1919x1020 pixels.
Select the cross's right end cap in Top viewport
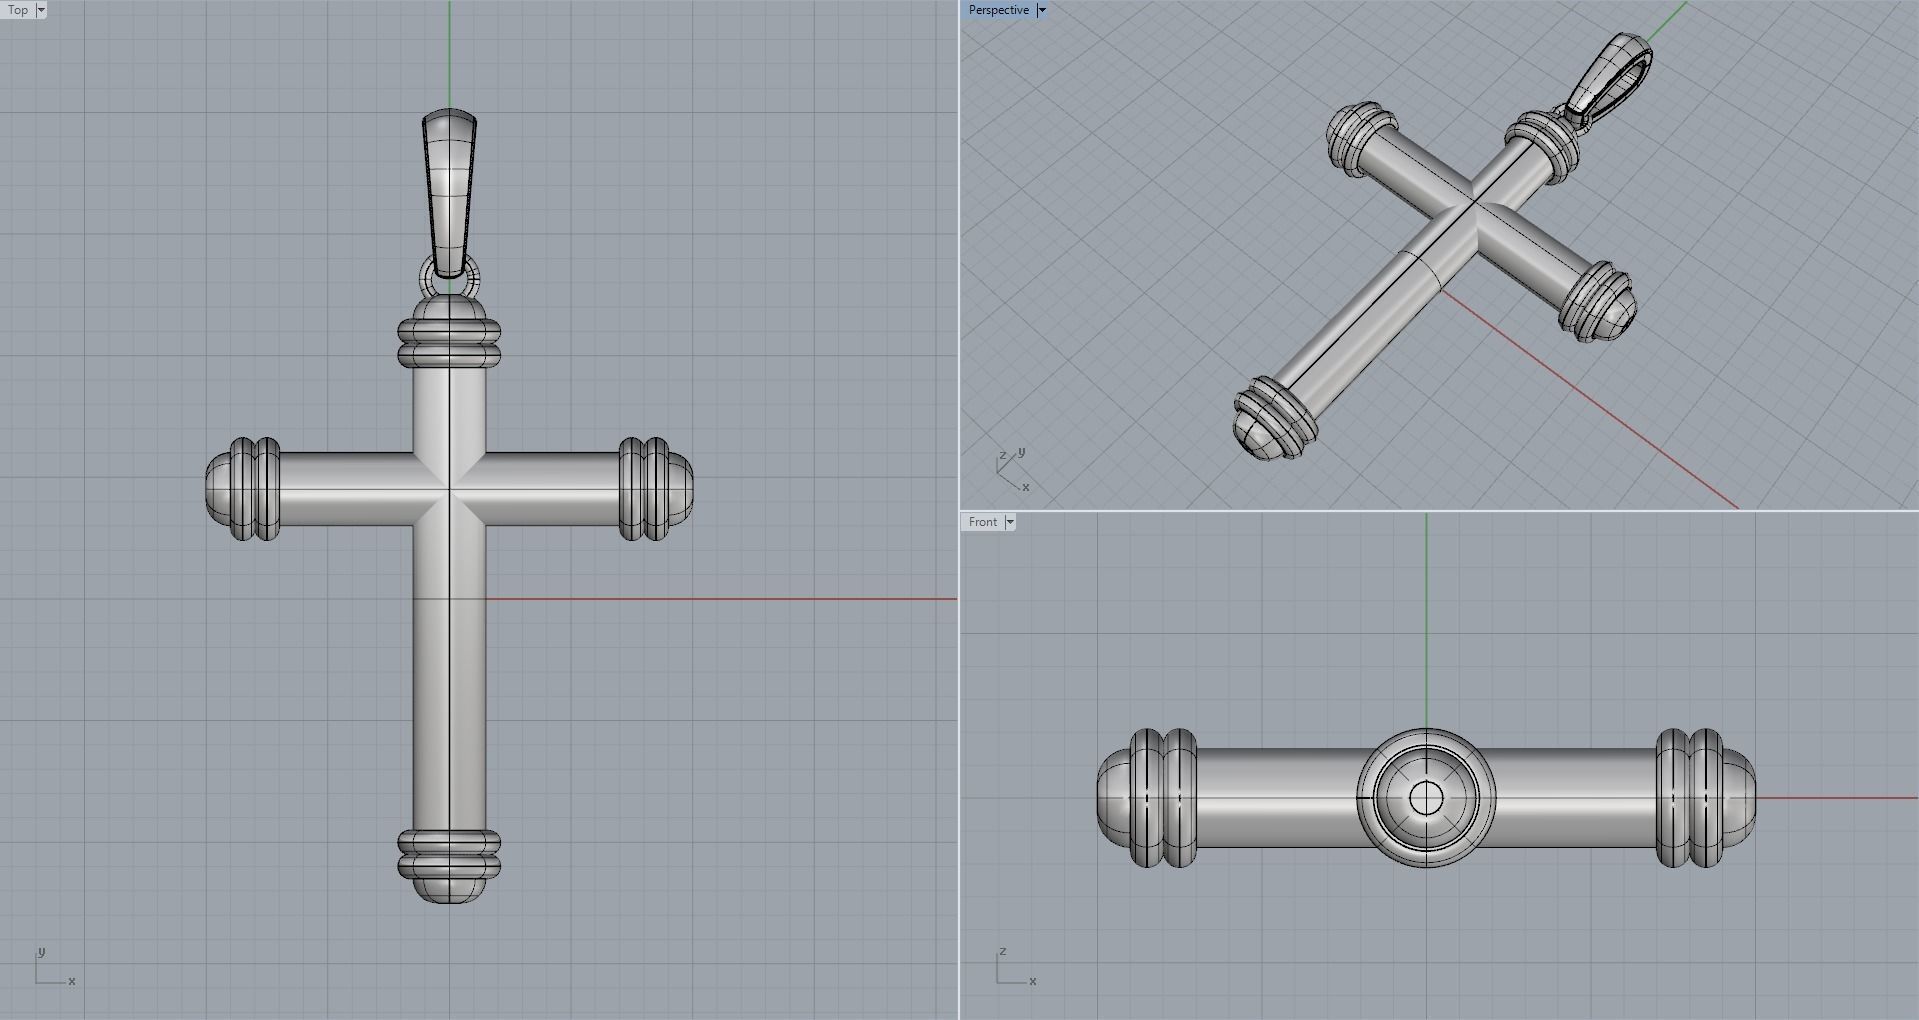click(x=656, y=489)
